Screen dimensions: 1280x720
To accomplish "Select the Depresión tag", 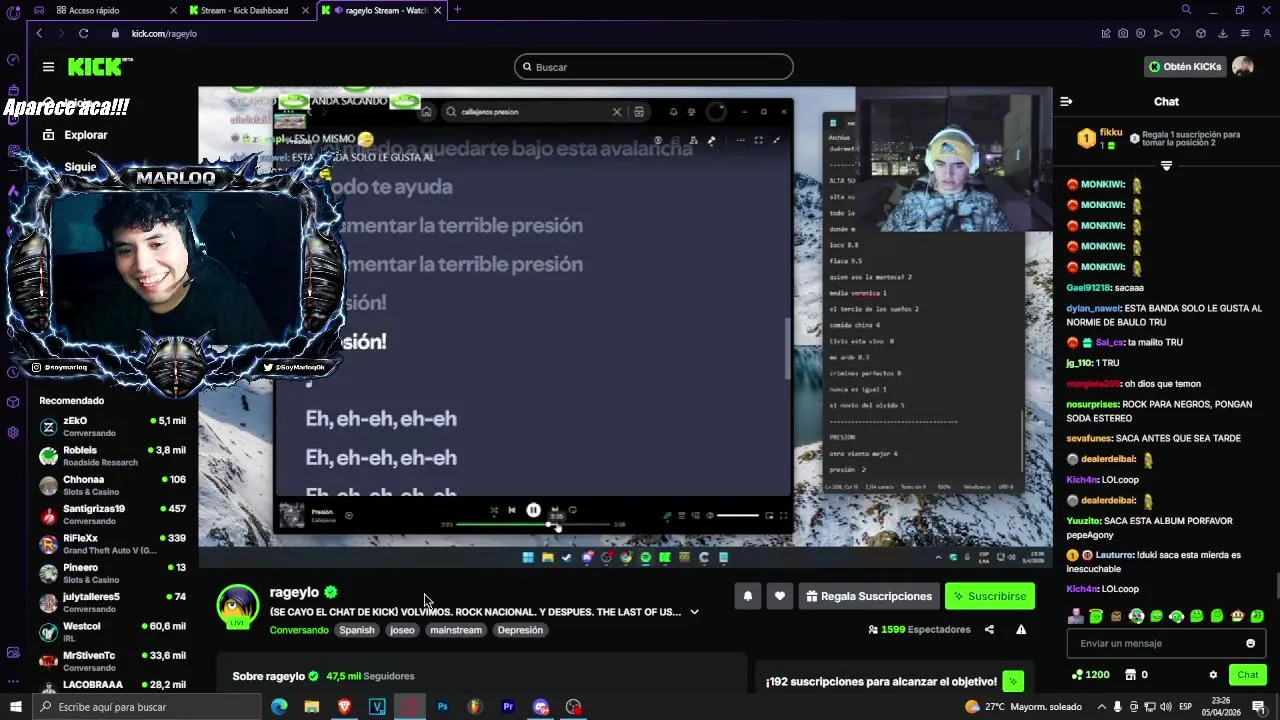I will 520,630.
